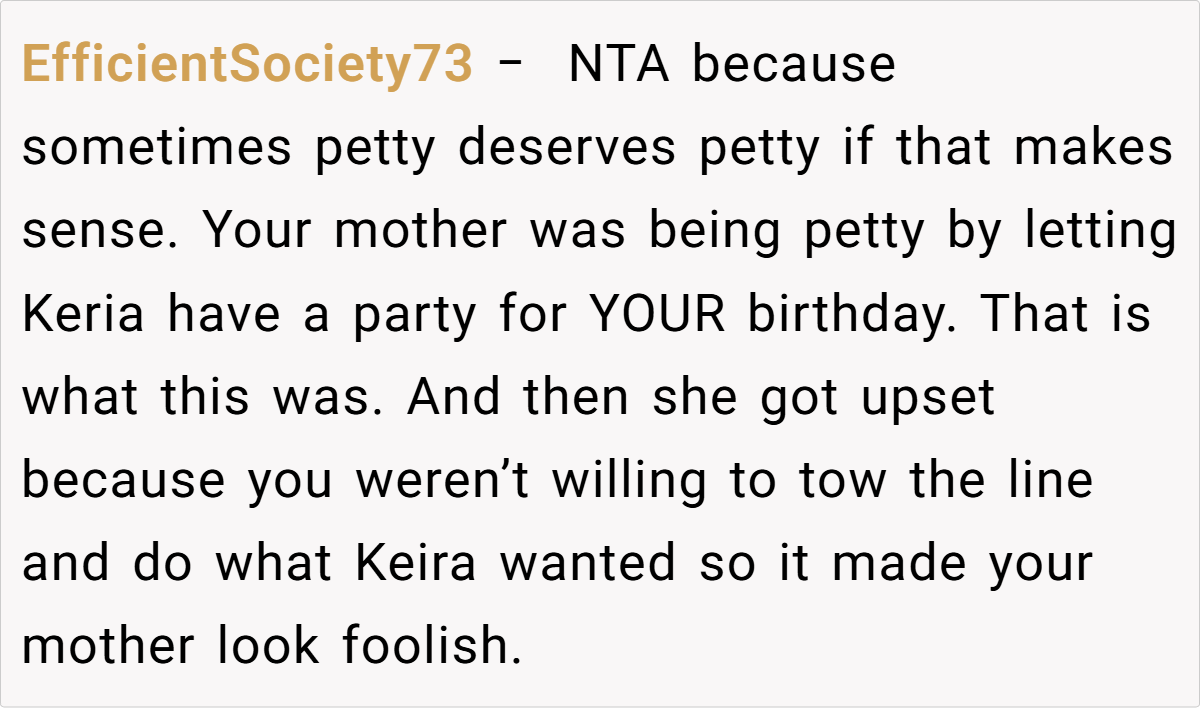Click the word 'makes' in the comment

(1093, 149)
